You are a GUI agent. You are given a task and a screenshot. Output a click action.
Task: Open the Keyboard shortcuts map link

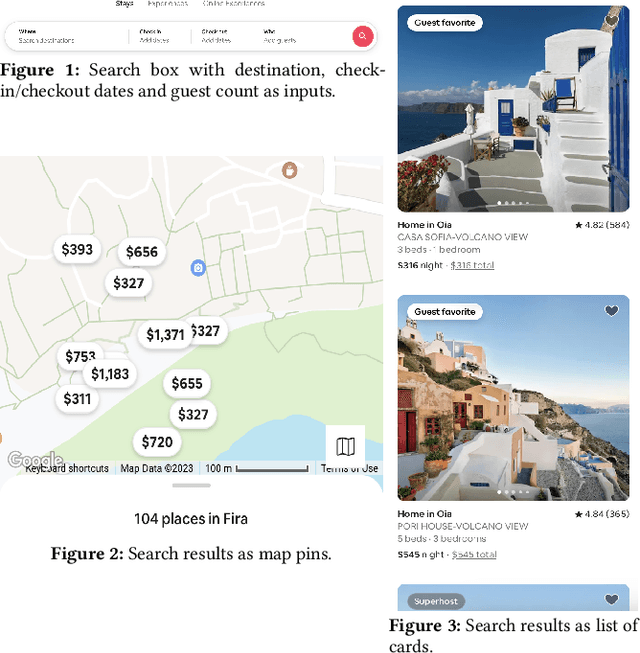click(67, 468)
